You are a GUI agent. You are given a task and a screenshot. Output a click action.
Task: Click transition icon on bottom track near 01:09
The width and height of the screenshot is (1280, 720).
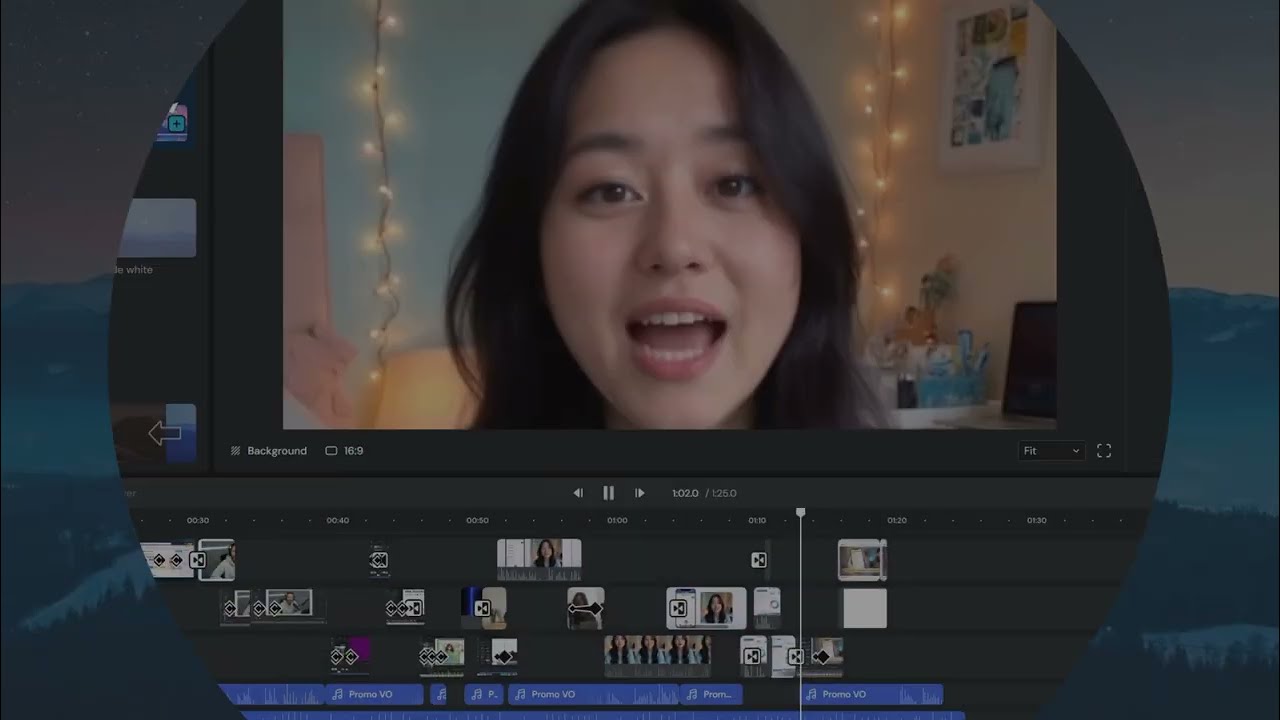[752, 657]
